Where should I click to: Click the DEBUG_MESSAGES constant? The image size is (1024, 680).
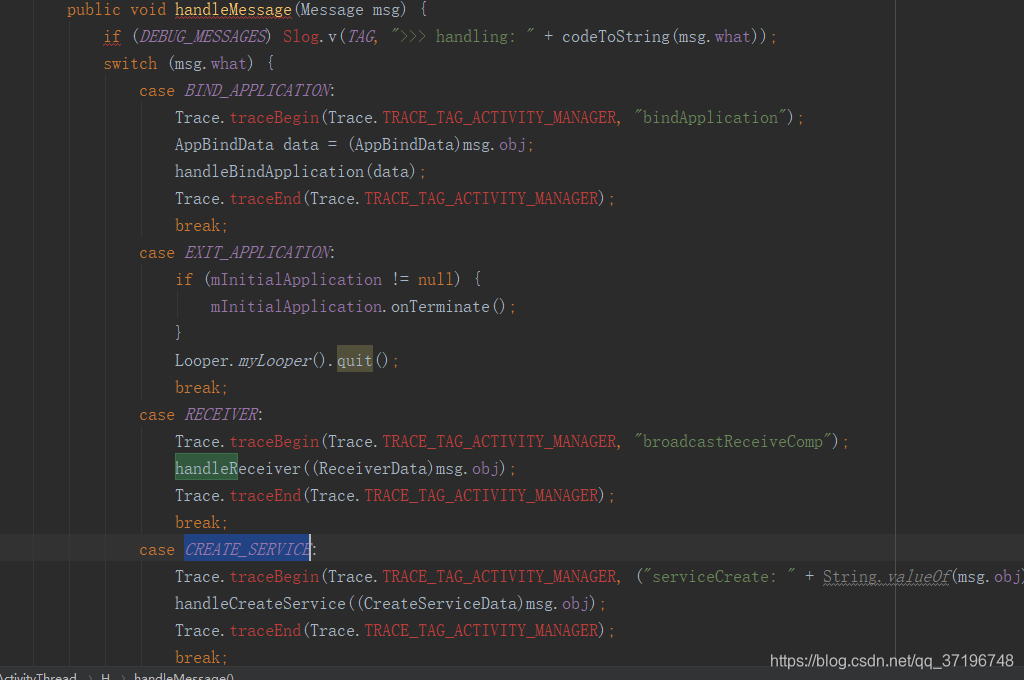pos(202,37)
